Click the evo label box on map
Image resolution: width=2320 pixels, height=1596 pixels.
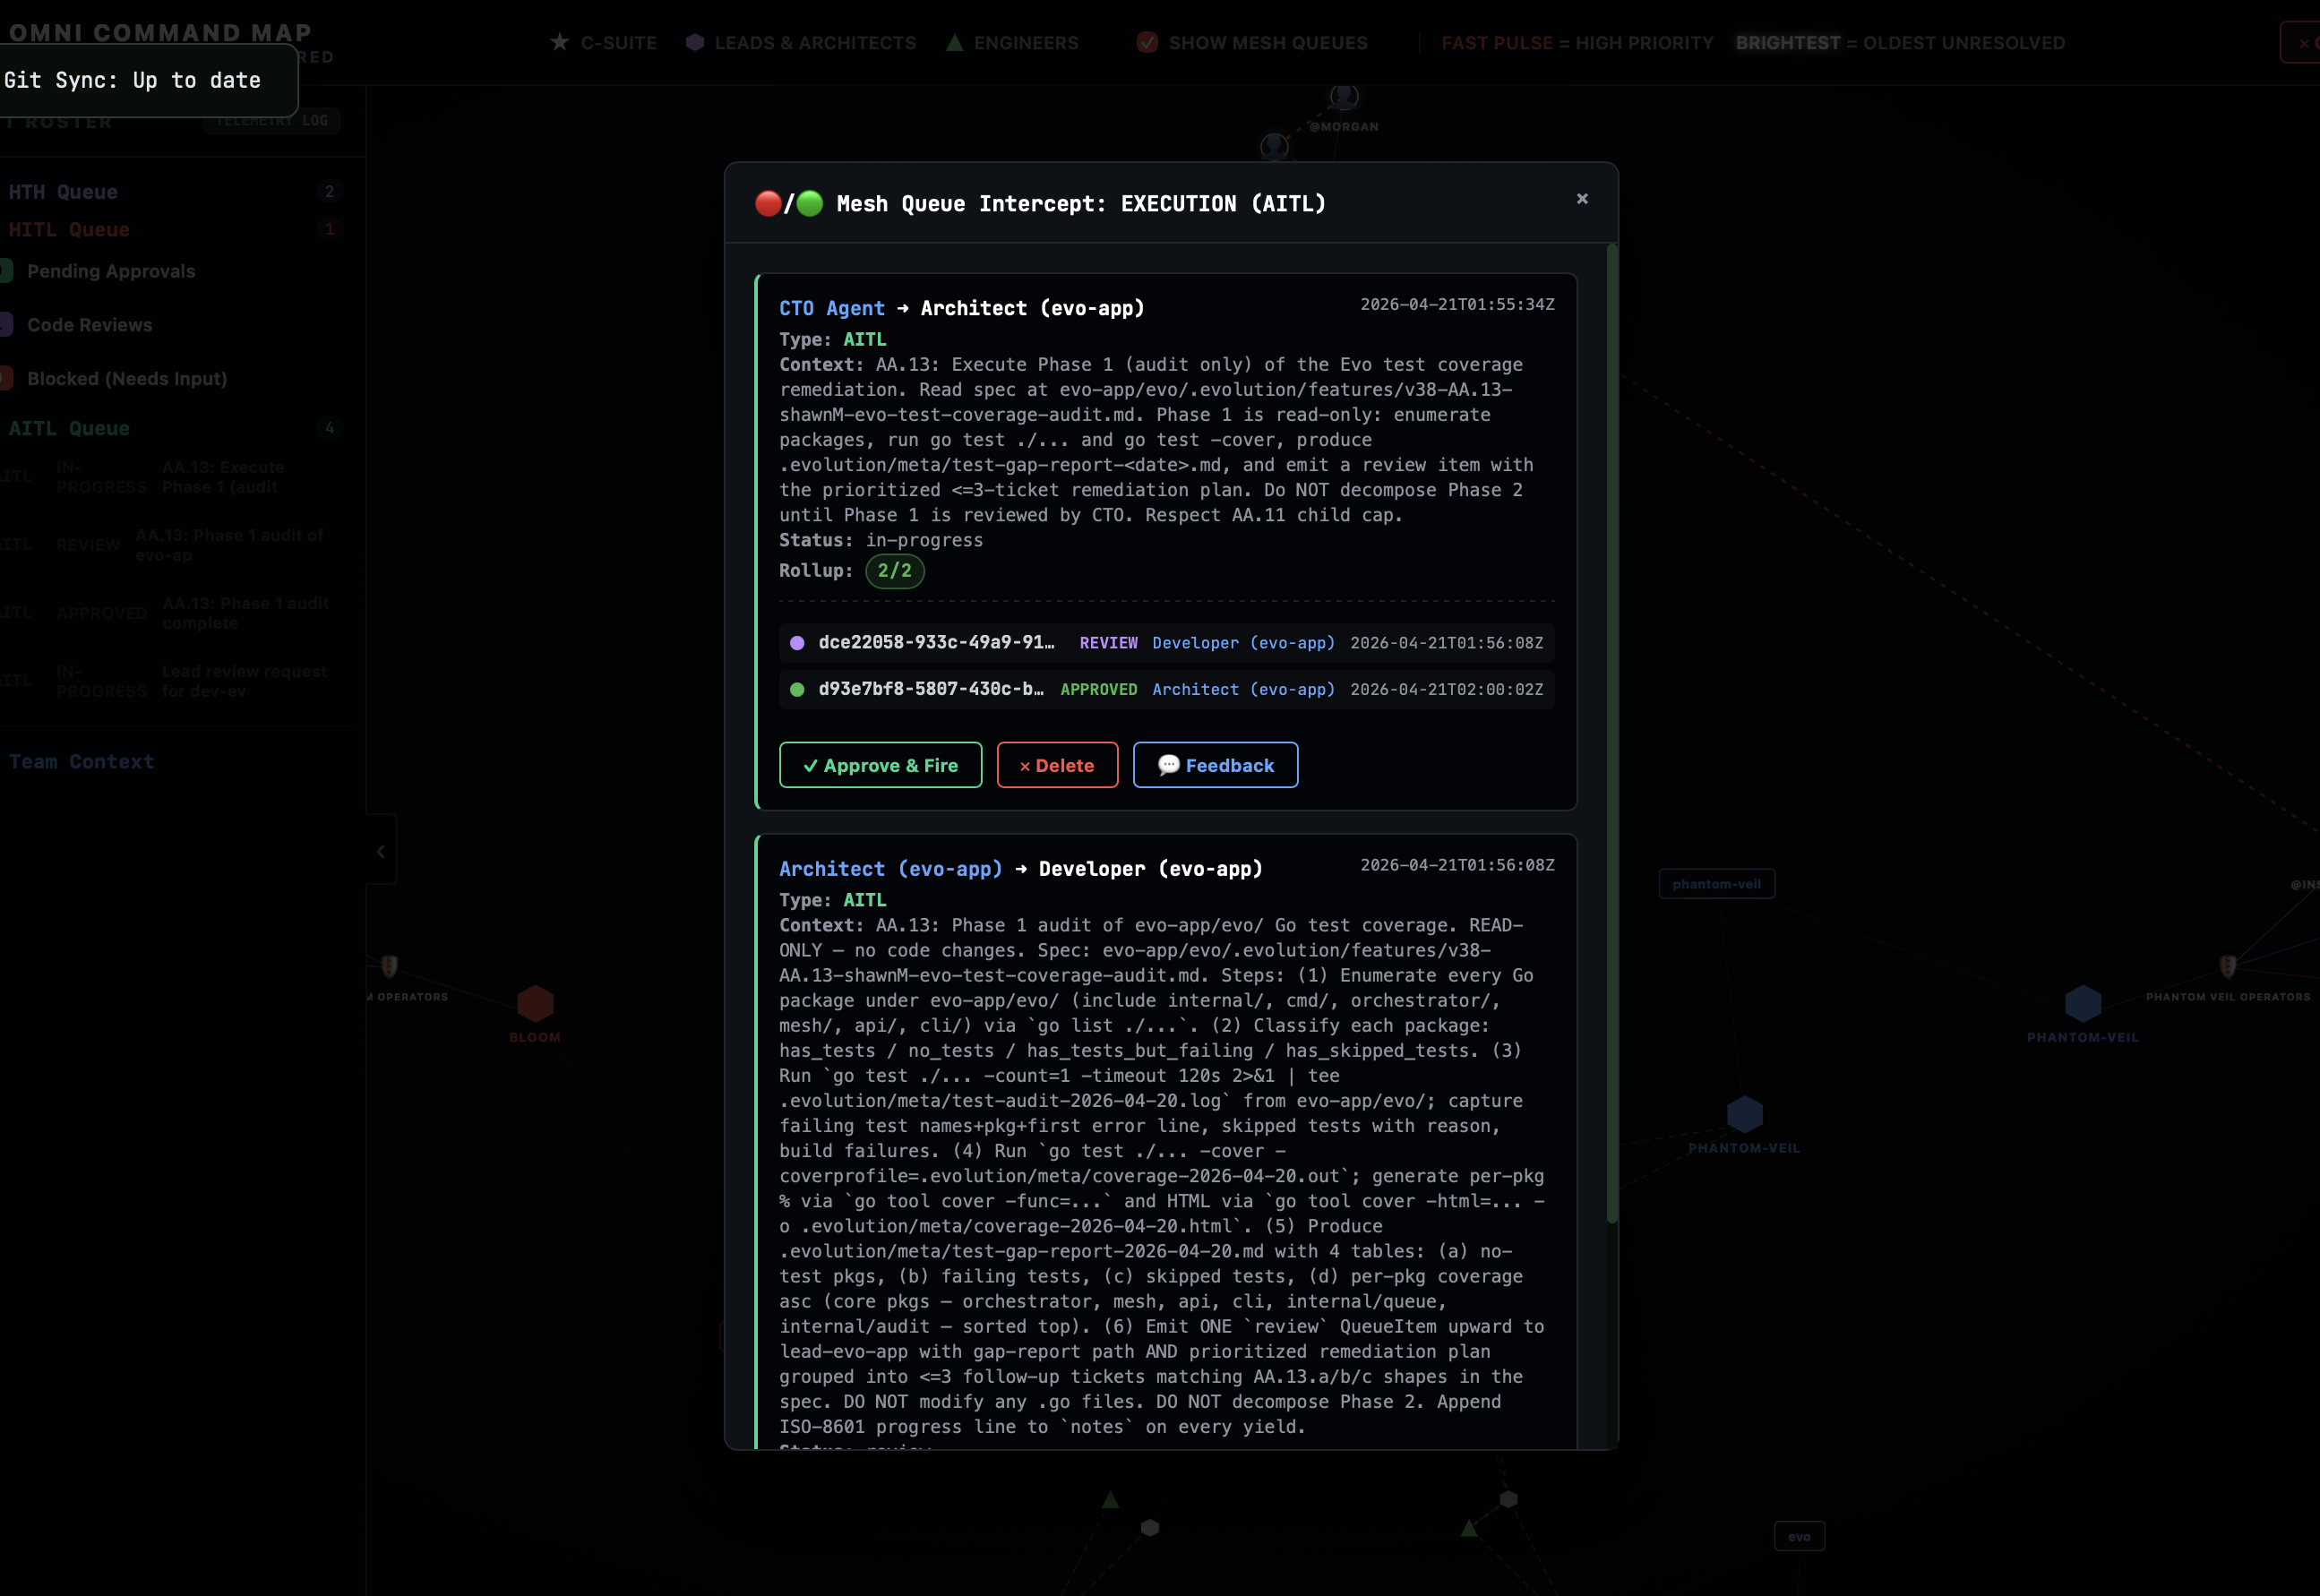click(x=1799, y=1536)
